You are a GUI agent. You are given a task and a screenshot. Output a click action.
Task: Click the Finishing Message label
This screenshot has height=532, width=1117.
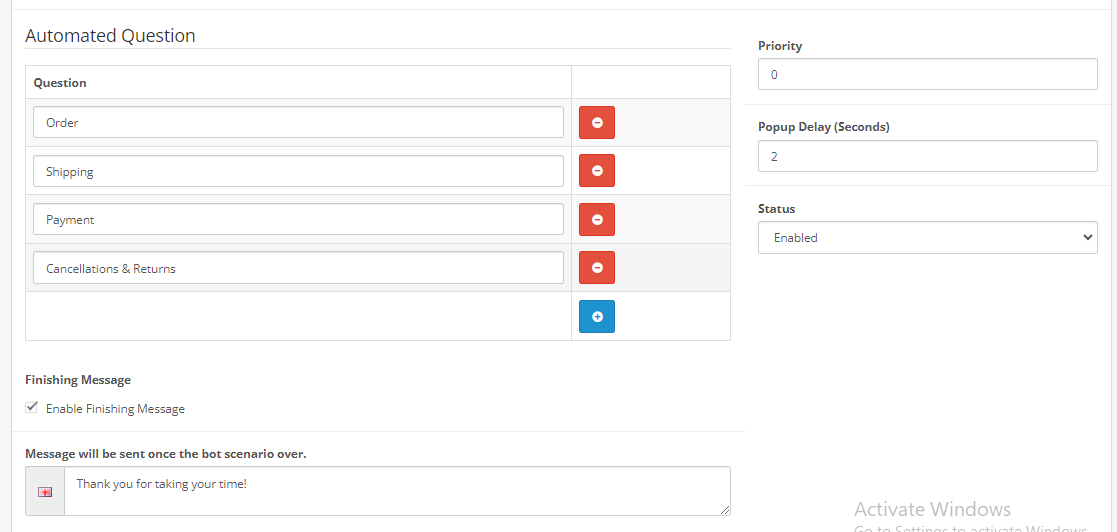click(x=78, y=380)
